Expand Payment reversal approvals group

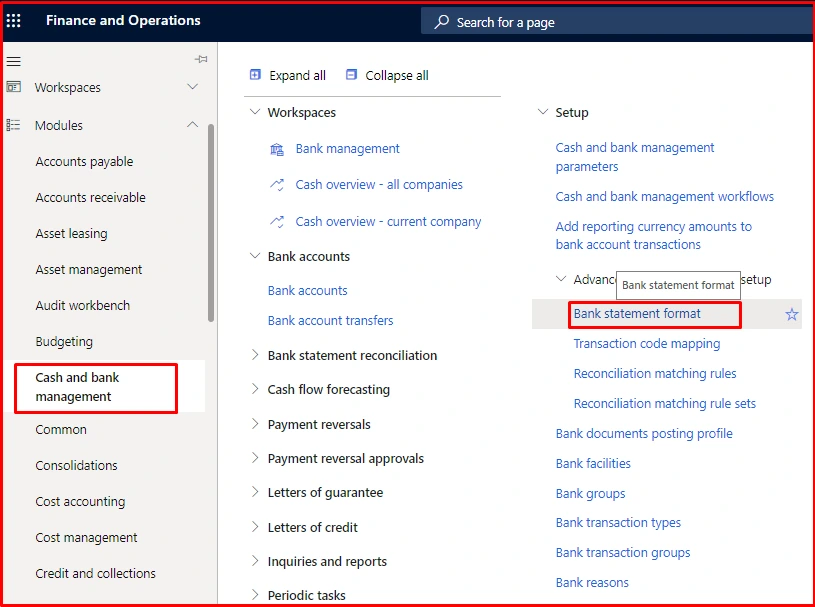coord(255,458)
